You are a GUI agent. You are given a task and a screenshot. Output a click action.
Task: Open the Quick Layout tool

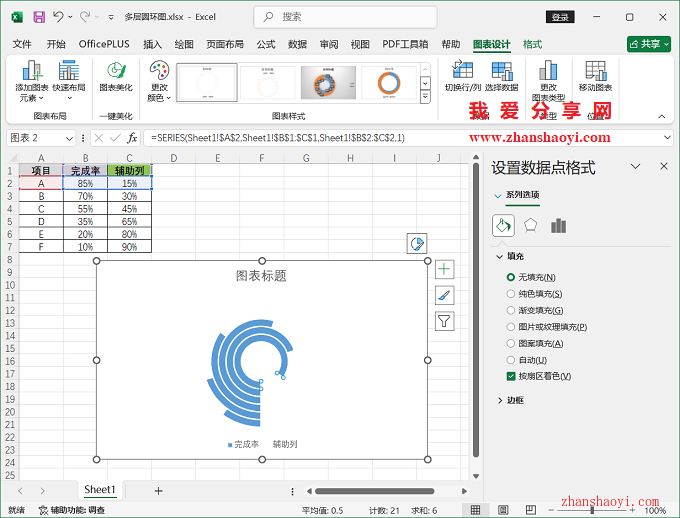click(x=70, y=80)
